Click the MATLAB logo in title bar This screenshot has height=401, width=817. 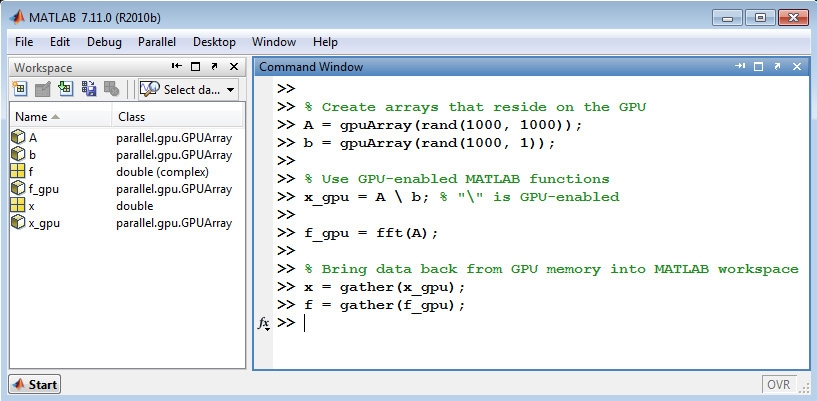click(18, 18)
